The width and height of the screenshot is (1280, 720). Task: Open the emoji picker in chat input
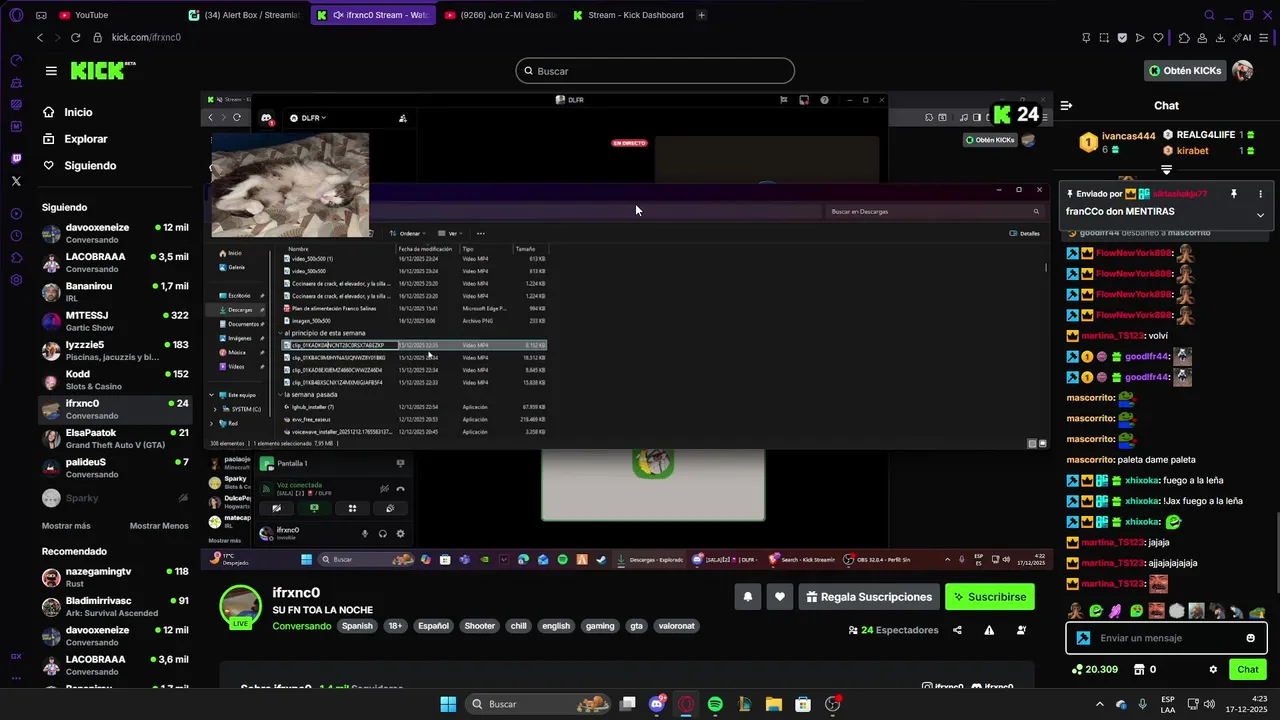tap(1250, 638)
